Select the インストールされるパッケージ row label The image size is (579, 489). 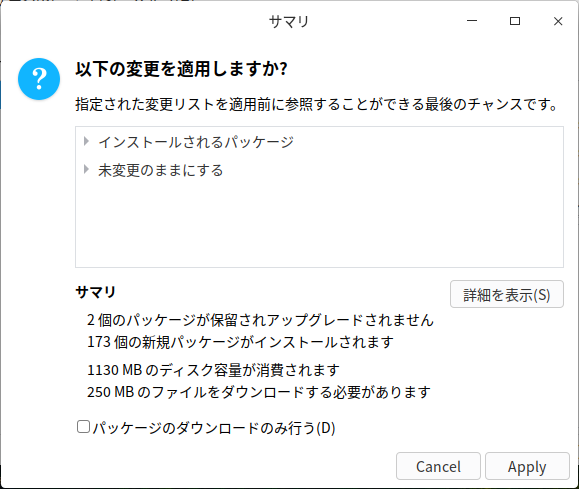196,142
